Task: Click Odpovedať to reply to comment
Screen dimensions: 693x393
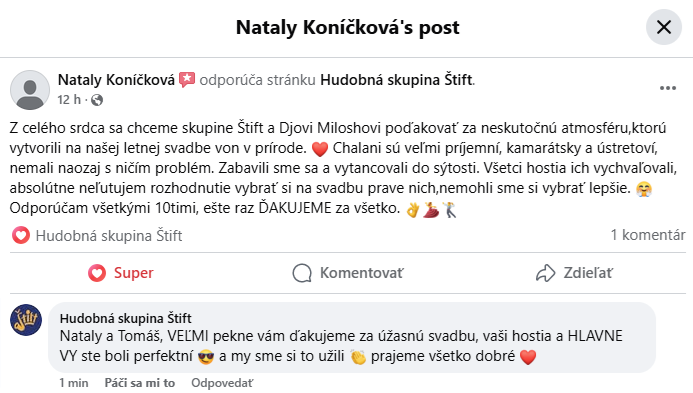Action: pos(222,383)
